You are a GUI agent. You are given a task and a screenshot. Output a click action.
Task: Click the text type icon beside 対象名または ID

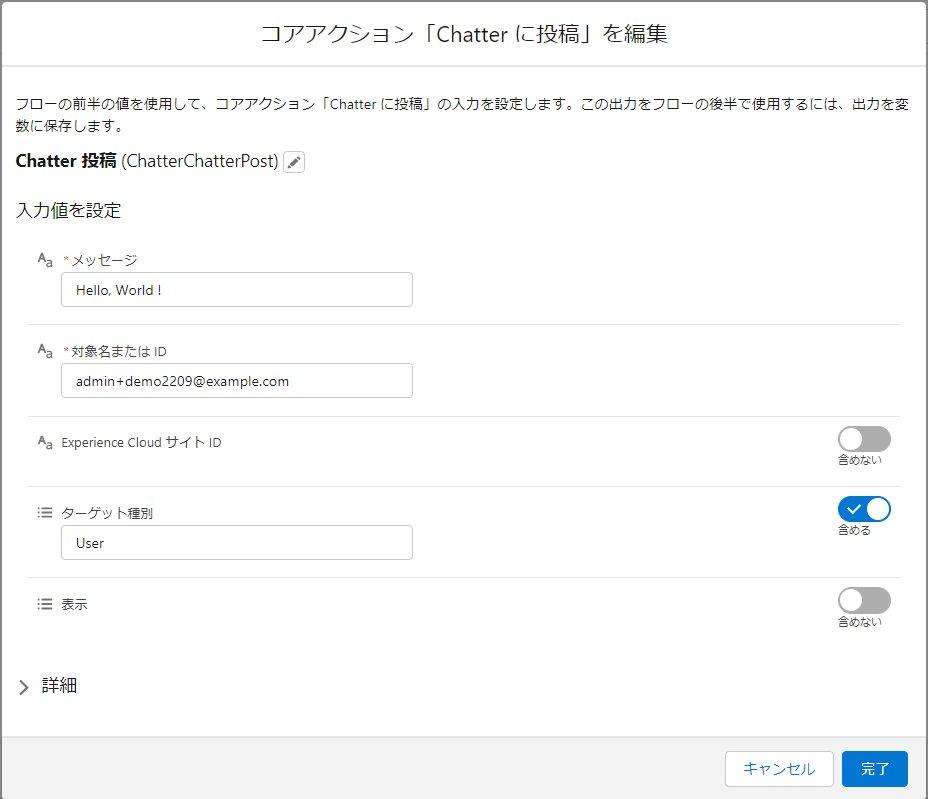45,350
